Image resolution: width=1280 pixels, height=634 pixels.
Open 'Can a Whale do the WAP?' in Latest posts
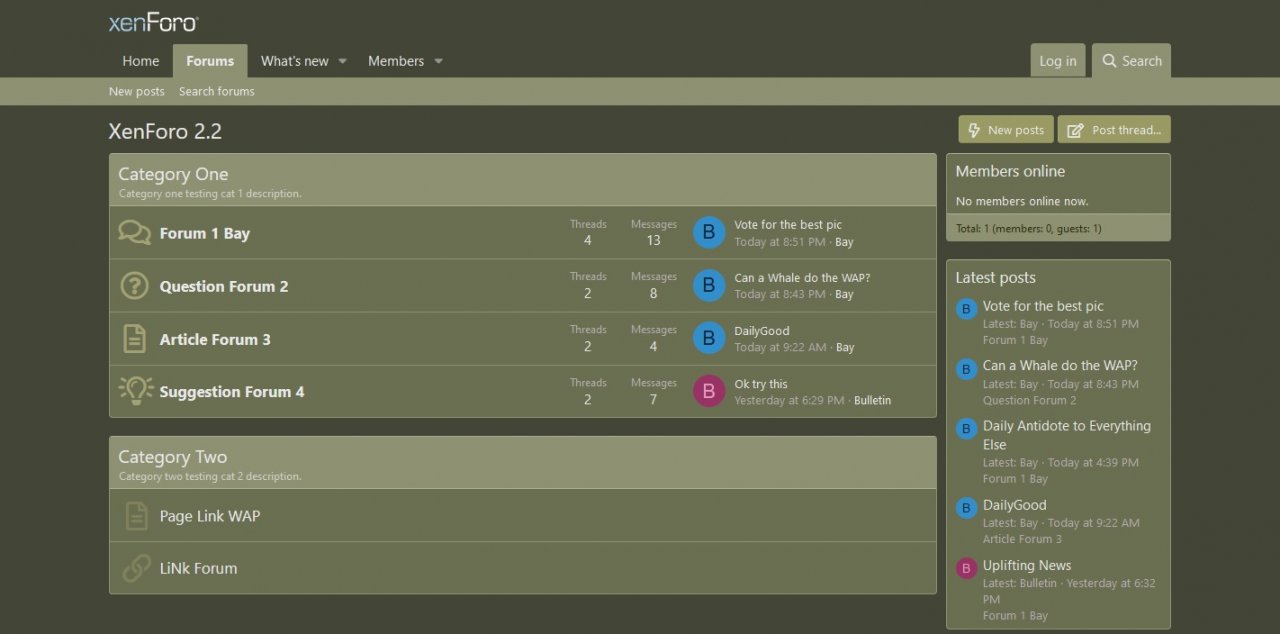point(1059,366)
